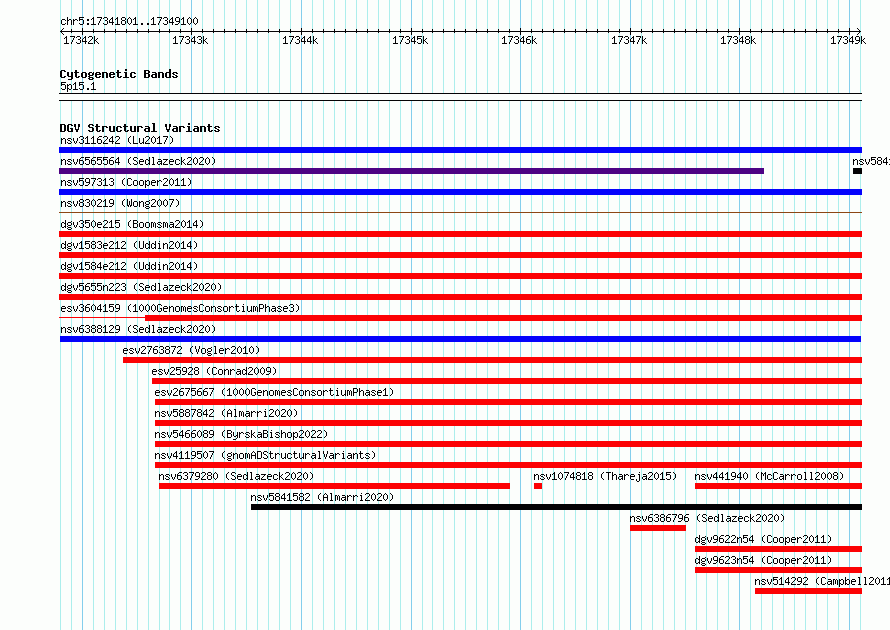Select esv2763872 (Vogler2010) label
The width and height of the screenshot is (890, 630).
click(x=191, y=350)
